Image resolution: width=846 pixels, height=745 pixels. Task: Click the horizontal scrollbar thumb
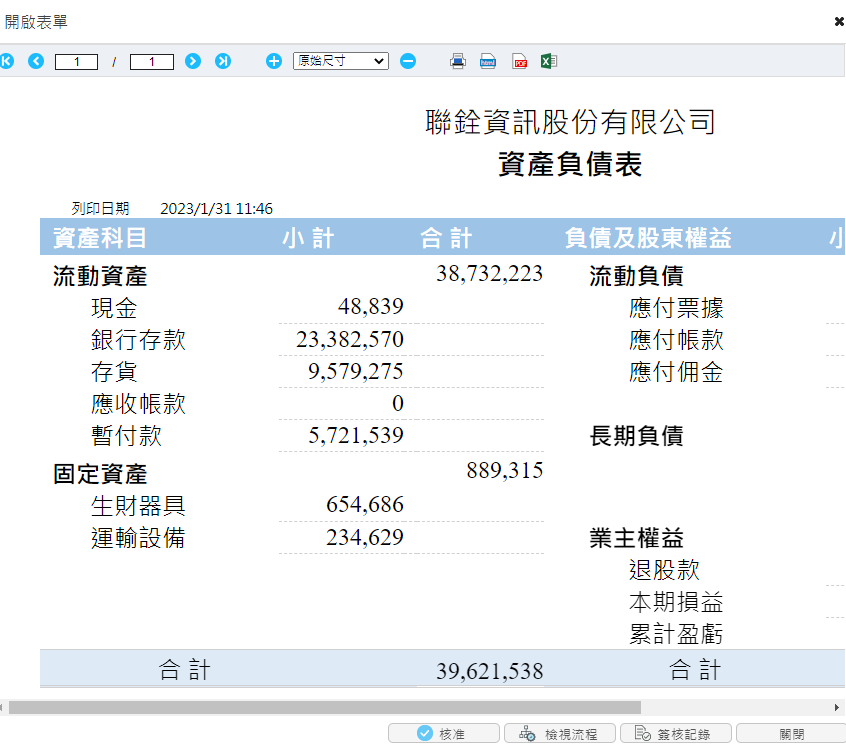click(x=325, y=707)
